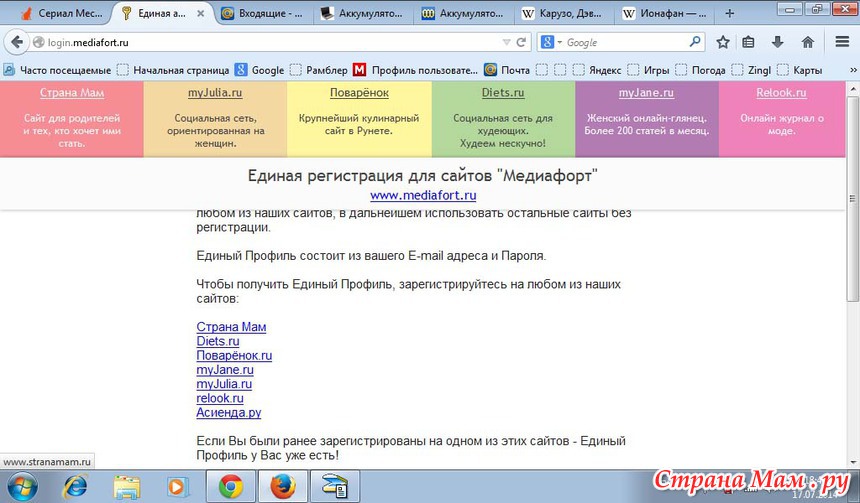This screenshot has width=860, height=503.
Task: Open the Карты bookmark
Action: pos(800,70)
